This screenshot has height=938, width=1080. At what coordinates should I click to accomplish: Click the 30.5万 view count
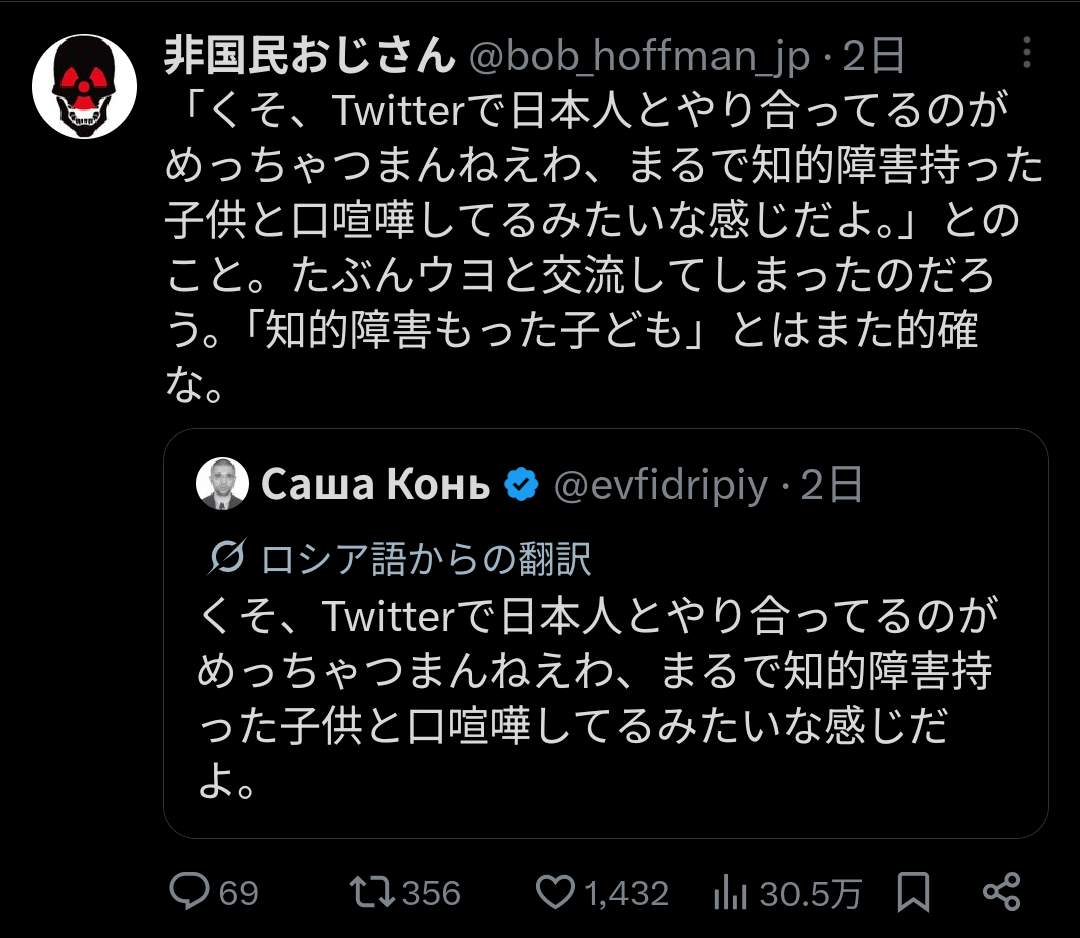click(810, 893)
